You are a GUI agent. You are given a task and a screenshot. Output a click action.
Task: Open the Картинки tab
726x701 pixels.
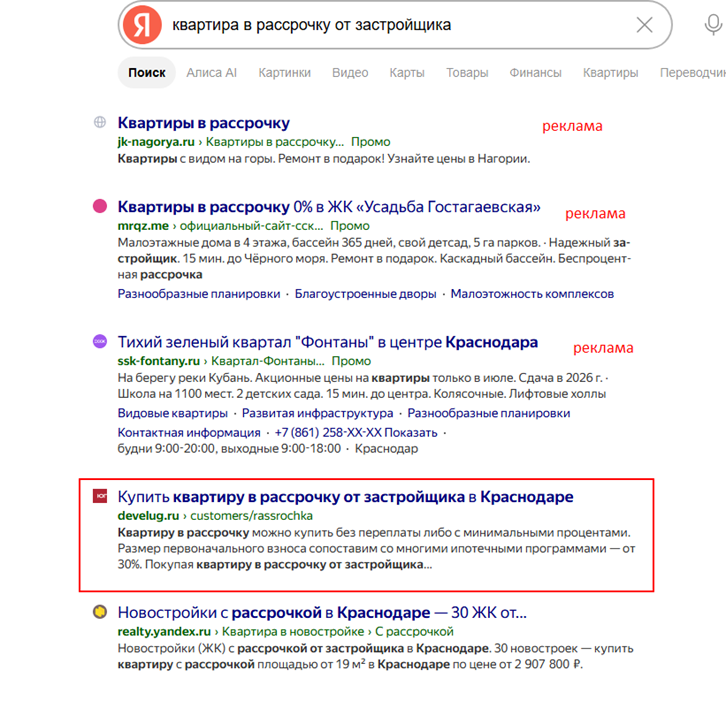pyautogui.click(x=284, y=73)
